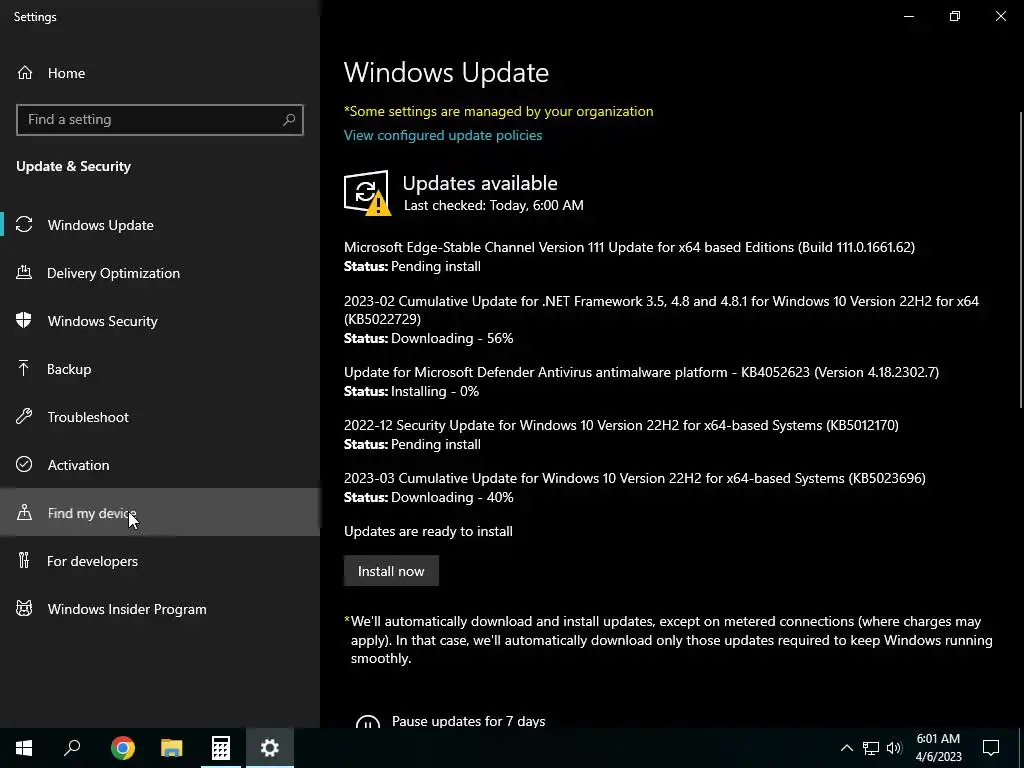This screenshot has width=1024, height=768.
Task: Click 'Last checked: Today, 6:00 AM' text
Action: point(494,205)
